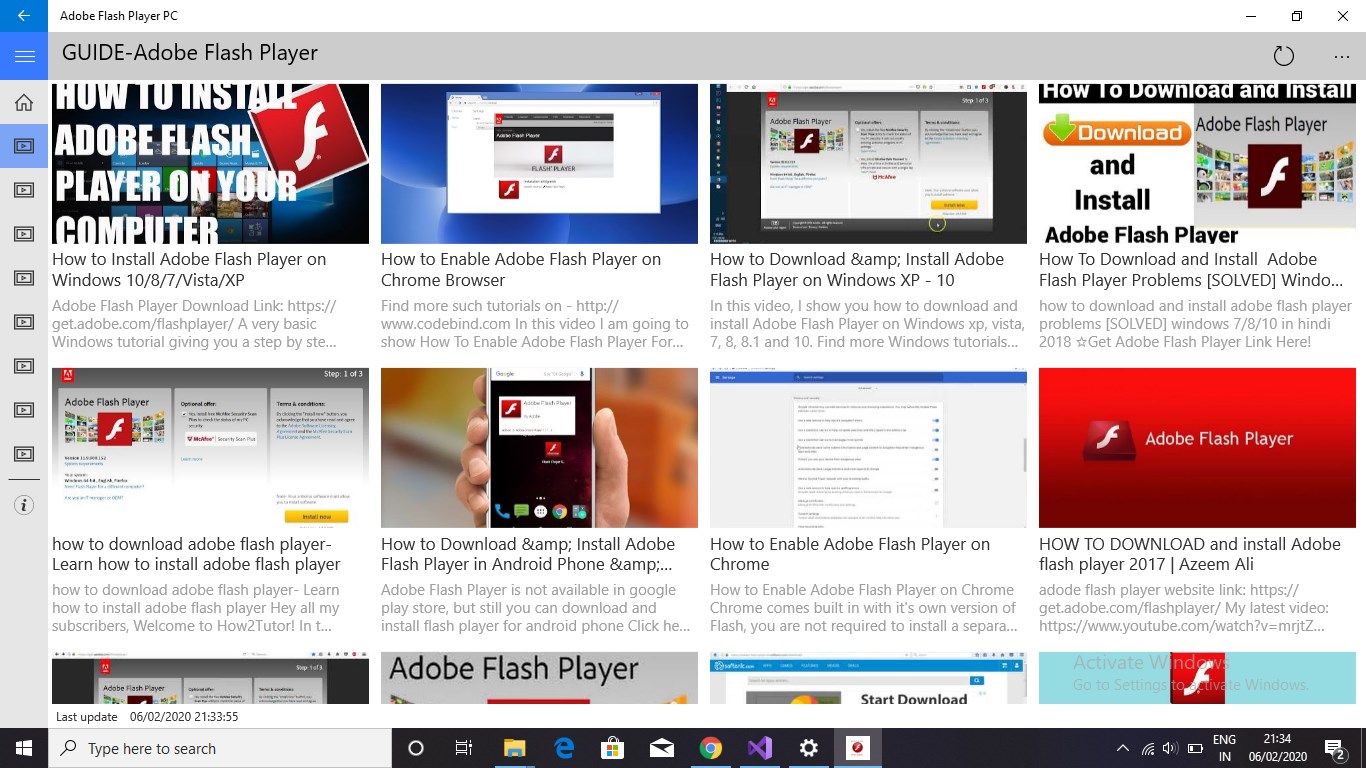
Task: Select the Chrome browser Flash Player thumbnail on blue desktop
Action: coord(539,164)
